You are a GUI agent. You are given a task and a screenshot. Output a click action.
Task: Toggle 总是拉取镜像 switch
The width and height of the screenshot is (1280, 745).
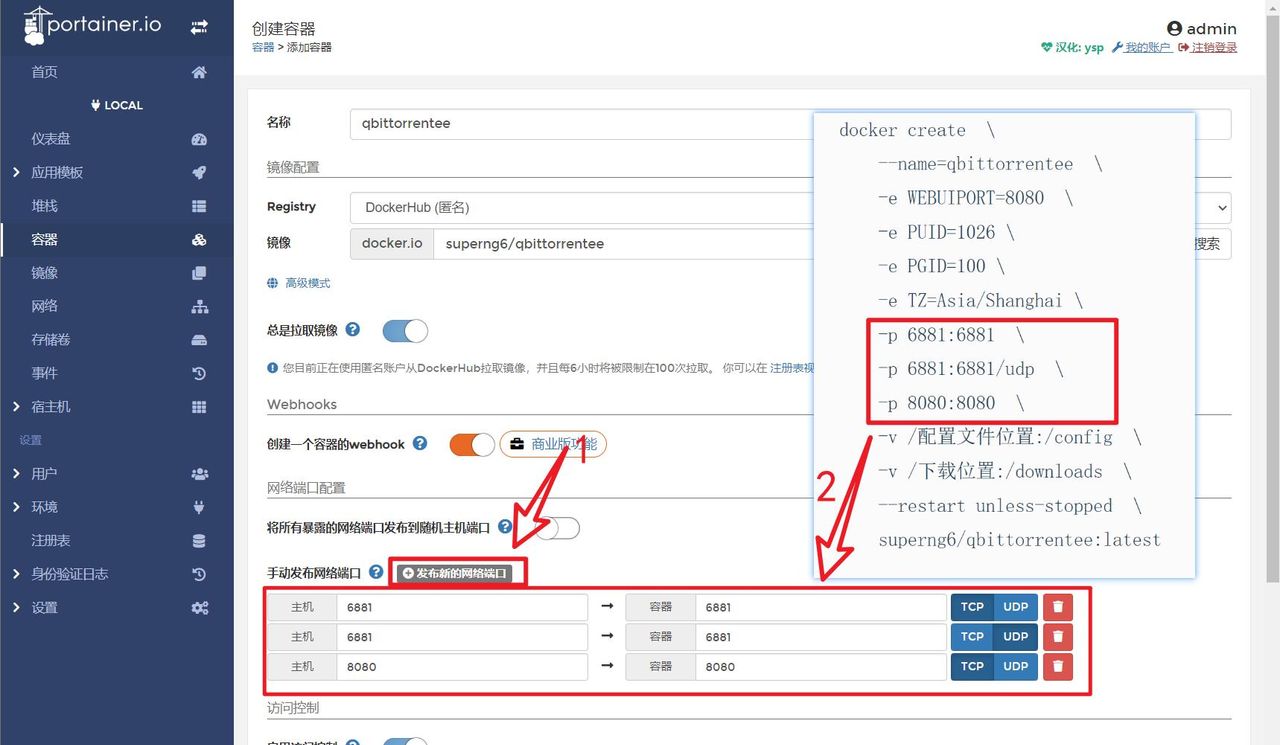(x=405, y=331)
